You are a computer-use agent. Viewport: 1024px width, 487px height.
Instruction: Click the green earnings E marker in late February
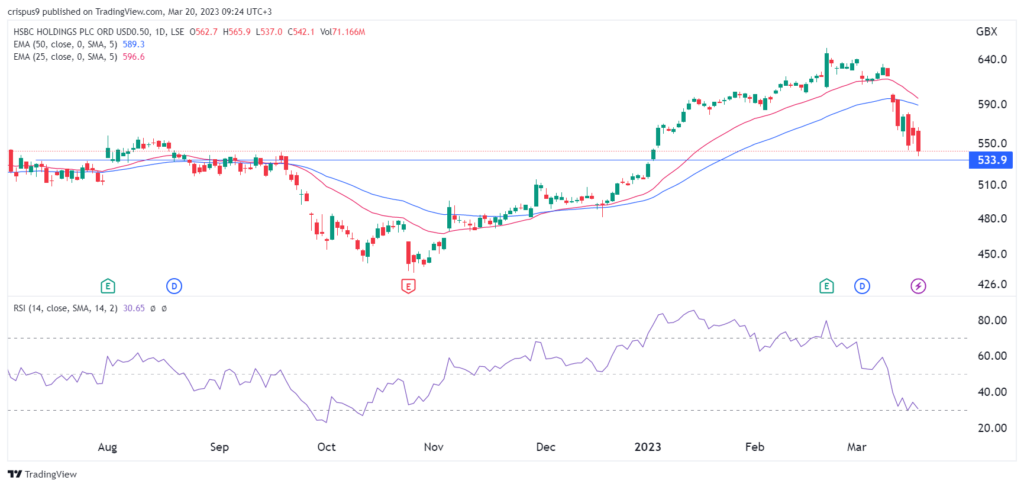(827, 285)
